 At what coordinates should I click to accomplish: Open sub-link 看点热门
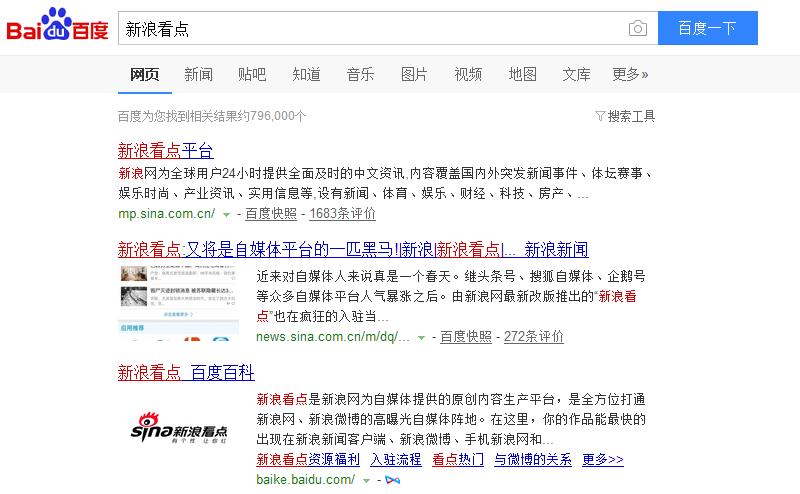[458, 460]
